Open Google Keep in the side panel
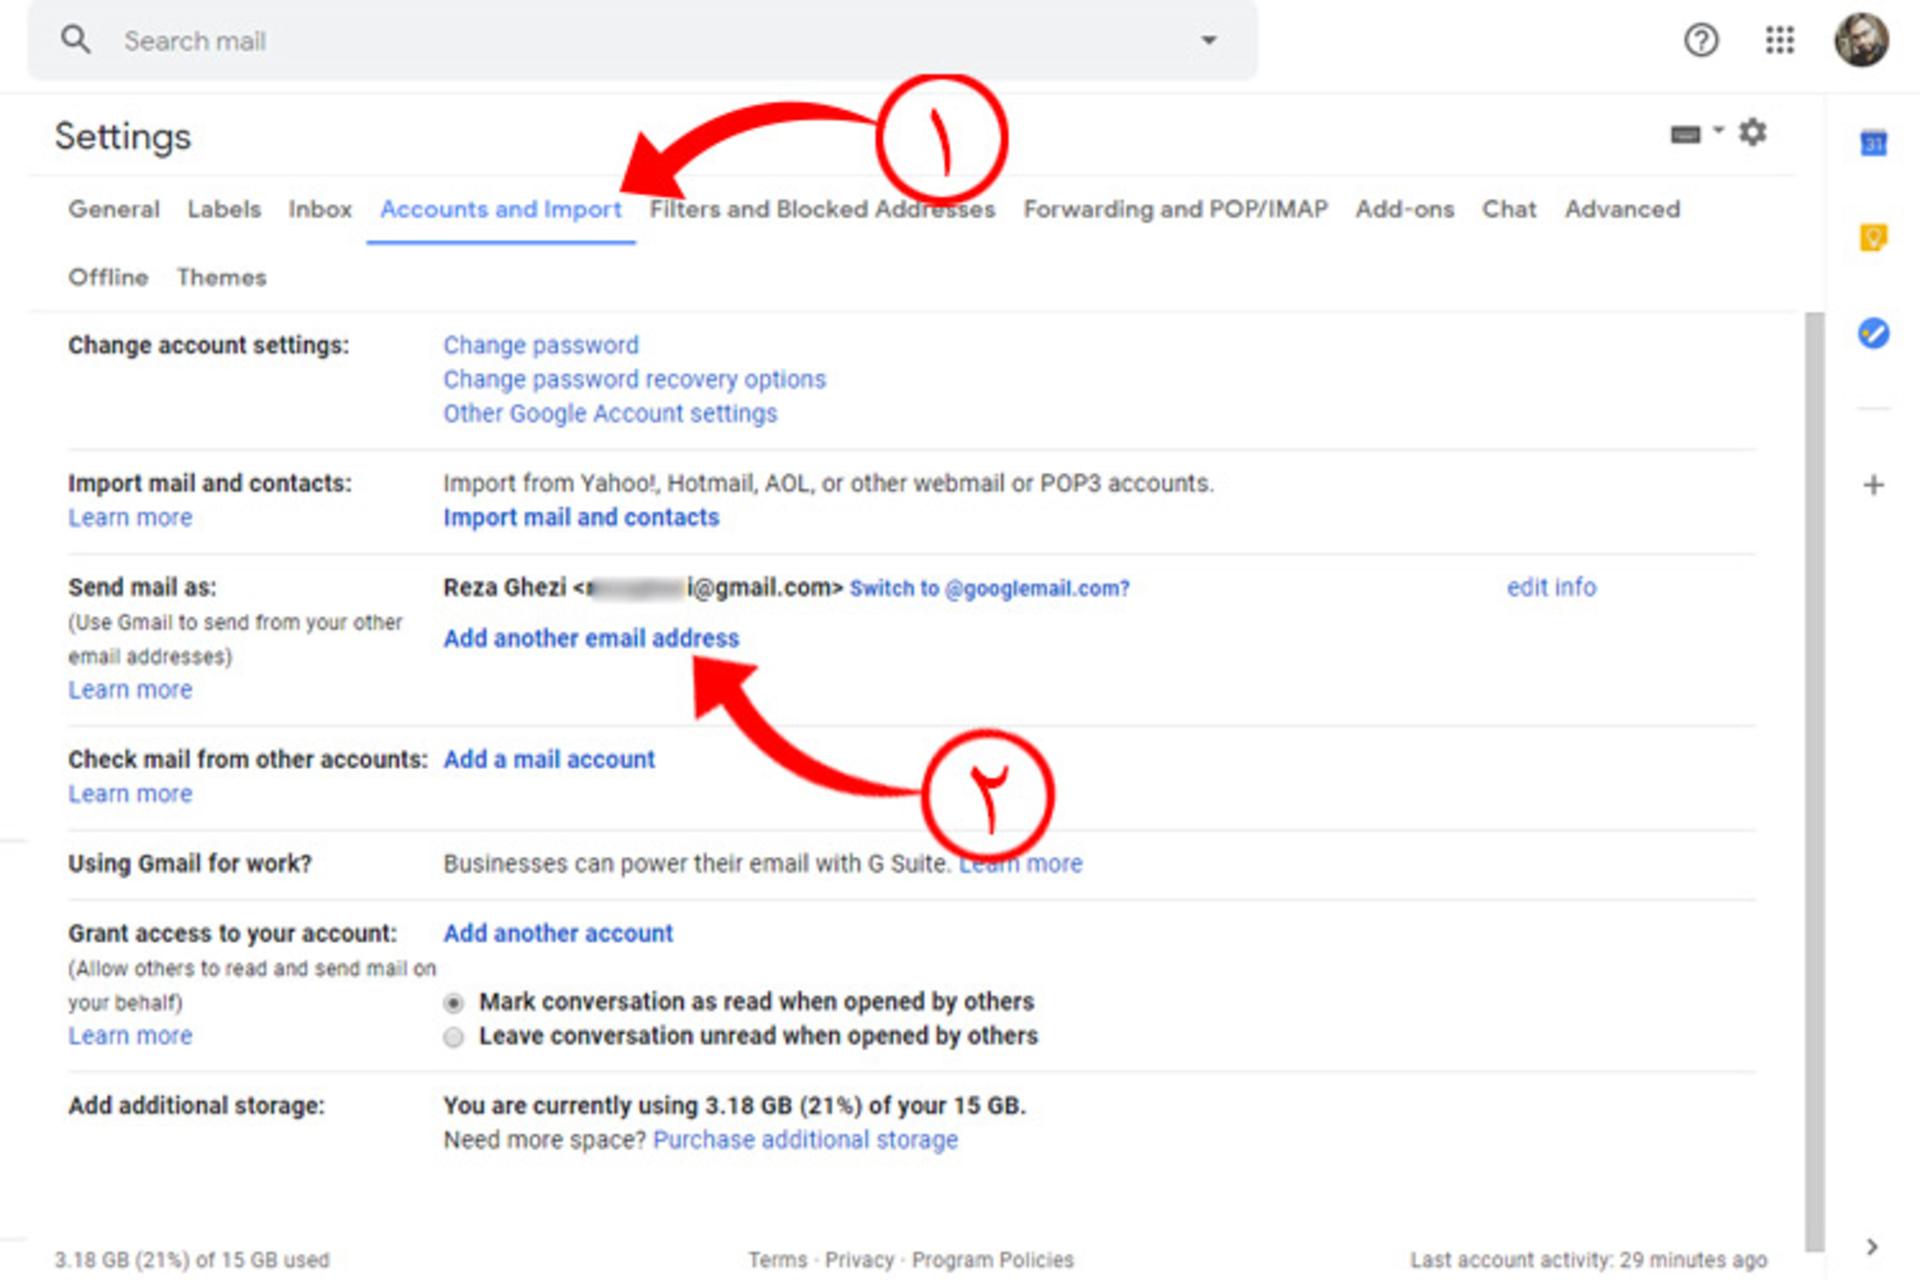 (x=1873, y=238)
